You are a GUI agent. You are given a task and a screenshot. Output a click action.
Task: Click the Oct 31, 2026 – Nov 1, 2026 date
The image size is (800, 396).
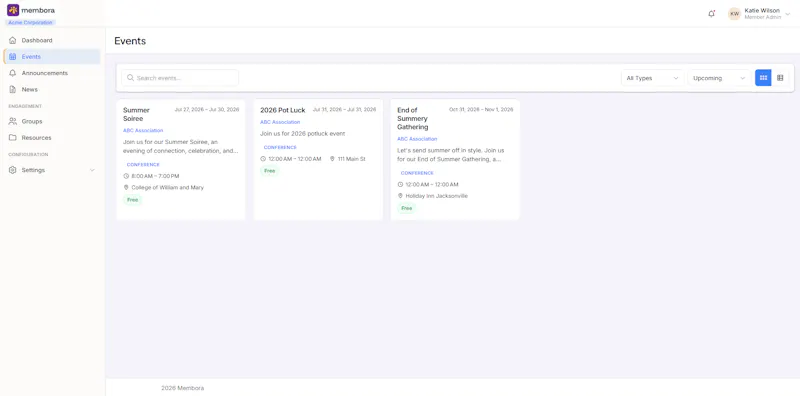click(x=481, y=110)
